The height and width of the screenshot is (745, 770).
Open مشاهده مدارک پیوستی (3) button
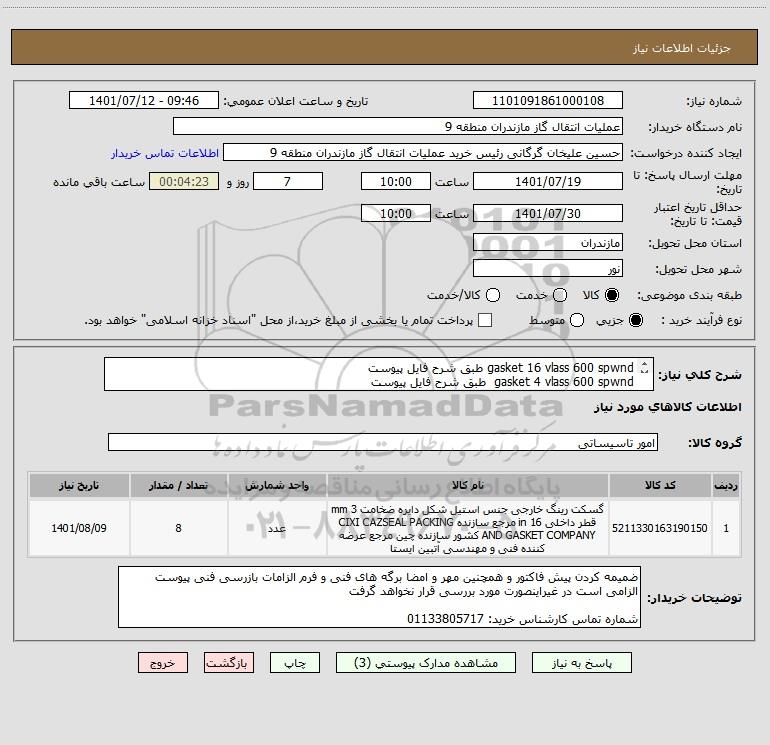[426, 663]
